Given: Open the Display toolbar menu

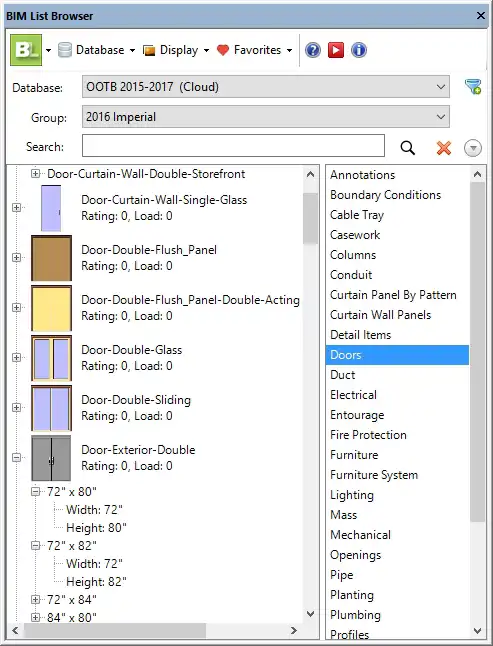Looking at the screenshot, I should 176,50.
